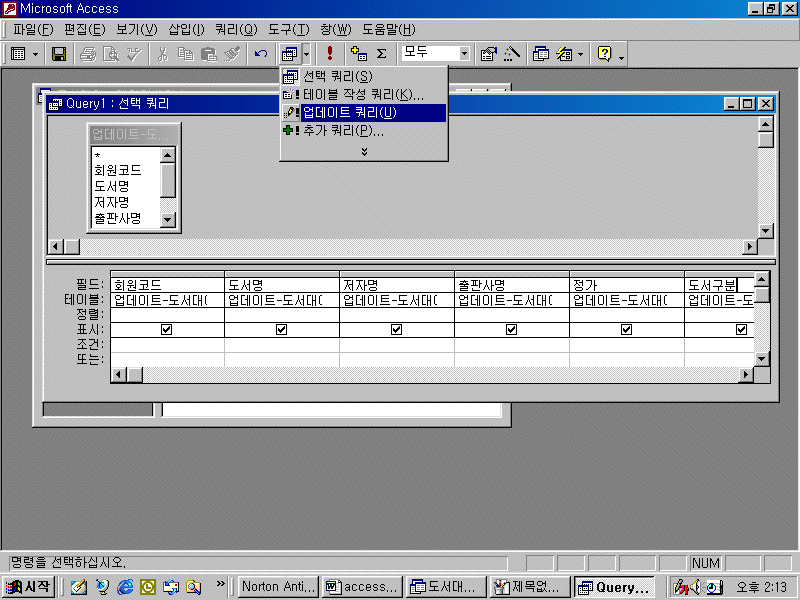Click the 정렬 cell under 도서명
The width and height of the screenshot is (800, 600).
click(282, 315)
